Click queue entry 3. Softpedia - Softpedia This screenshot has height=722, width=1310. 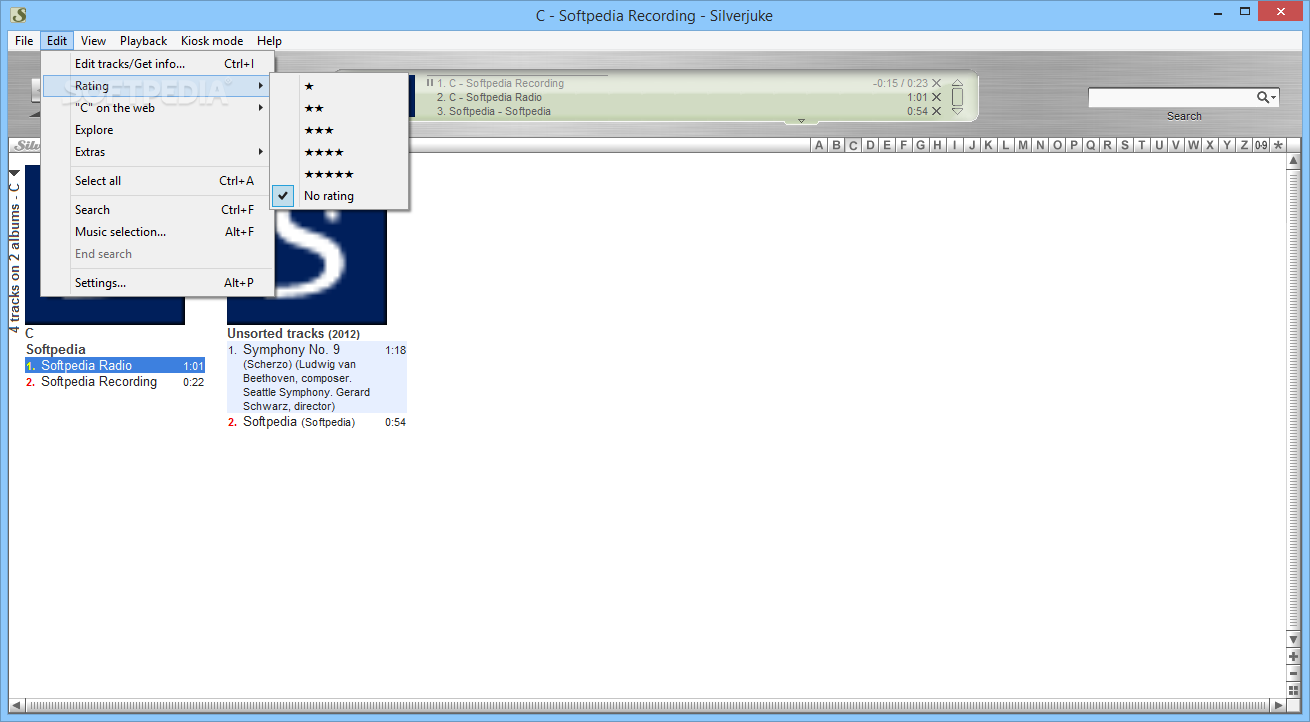pyautogui.click(x=493, y=112)
